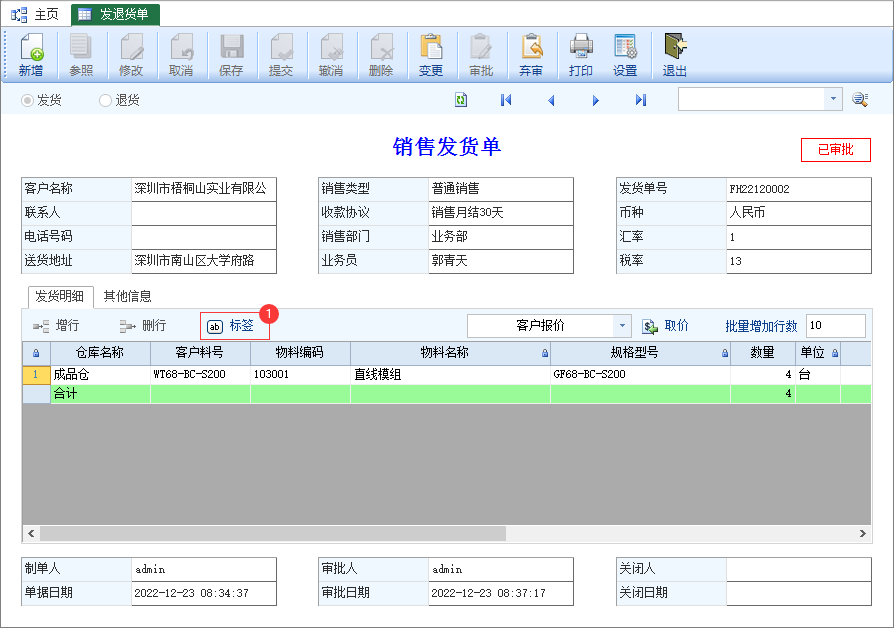Viewport: 894px width, 628px height.
Task: Click the 送货地址 field value
Action: 204,261
